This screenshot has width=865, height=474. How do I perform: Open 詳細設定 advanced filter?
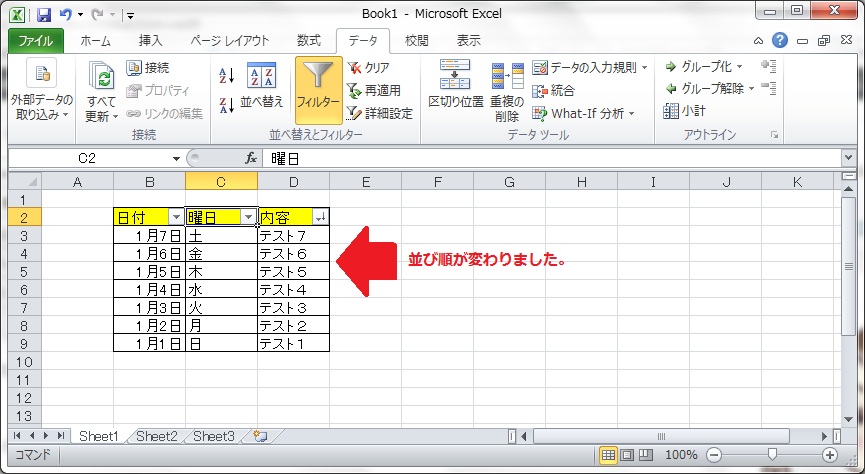click(x=380, y=113)
